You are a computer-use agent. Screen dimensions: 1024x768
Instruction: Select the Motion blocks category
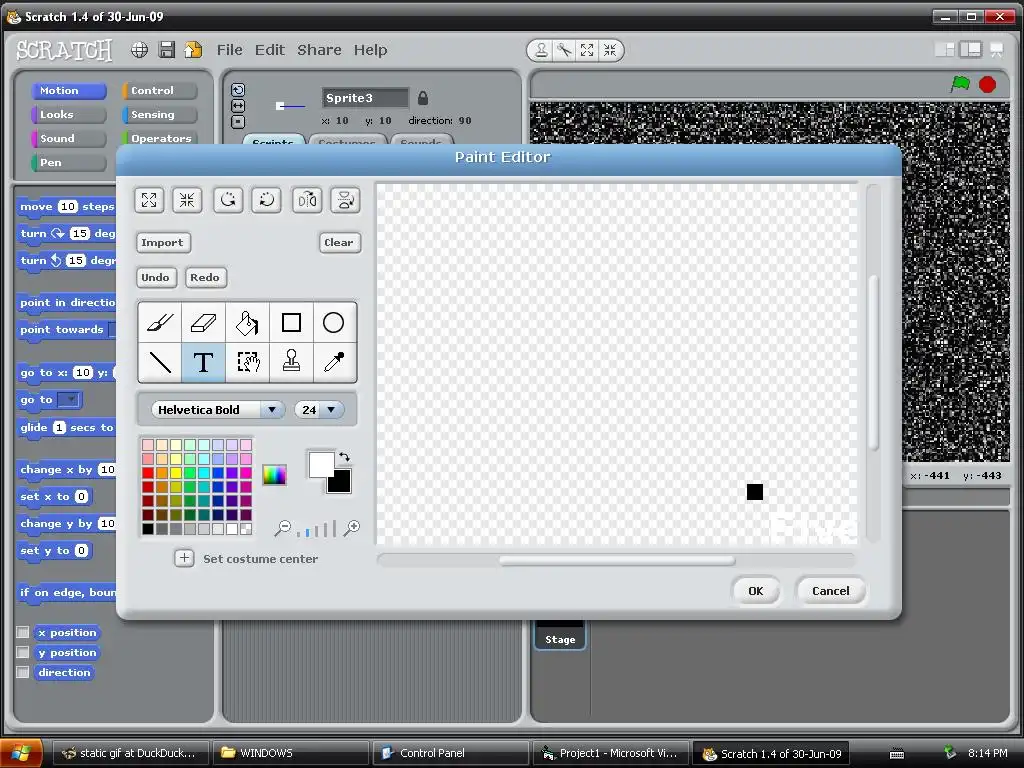(69, 91)
